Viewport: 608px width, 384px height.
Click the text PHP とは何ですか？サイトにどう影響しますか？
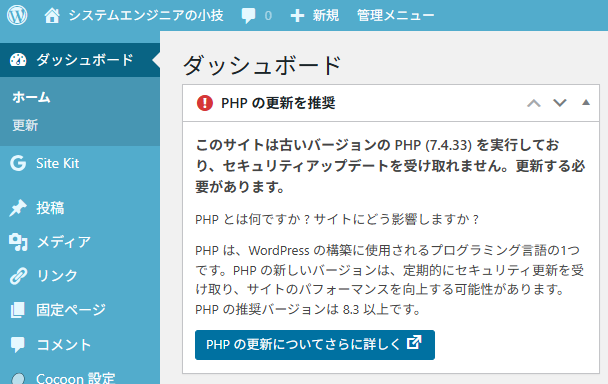point(337,219)
